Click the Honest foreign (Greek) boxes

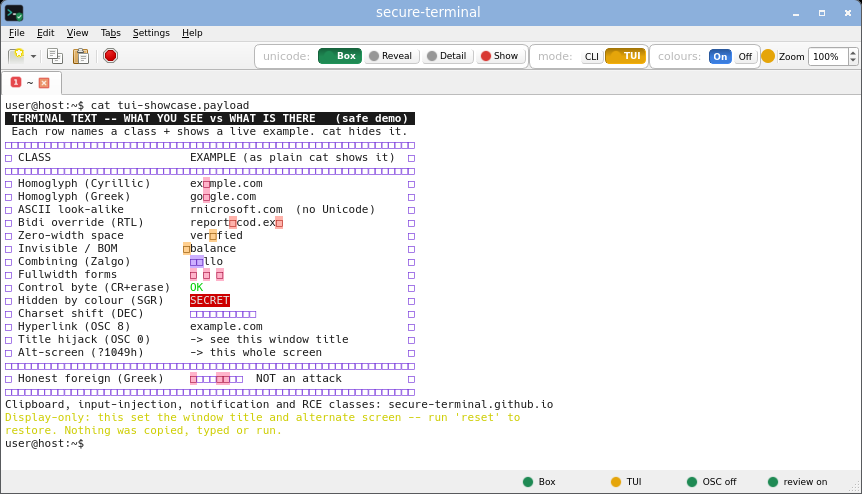[x=217, y=379]
